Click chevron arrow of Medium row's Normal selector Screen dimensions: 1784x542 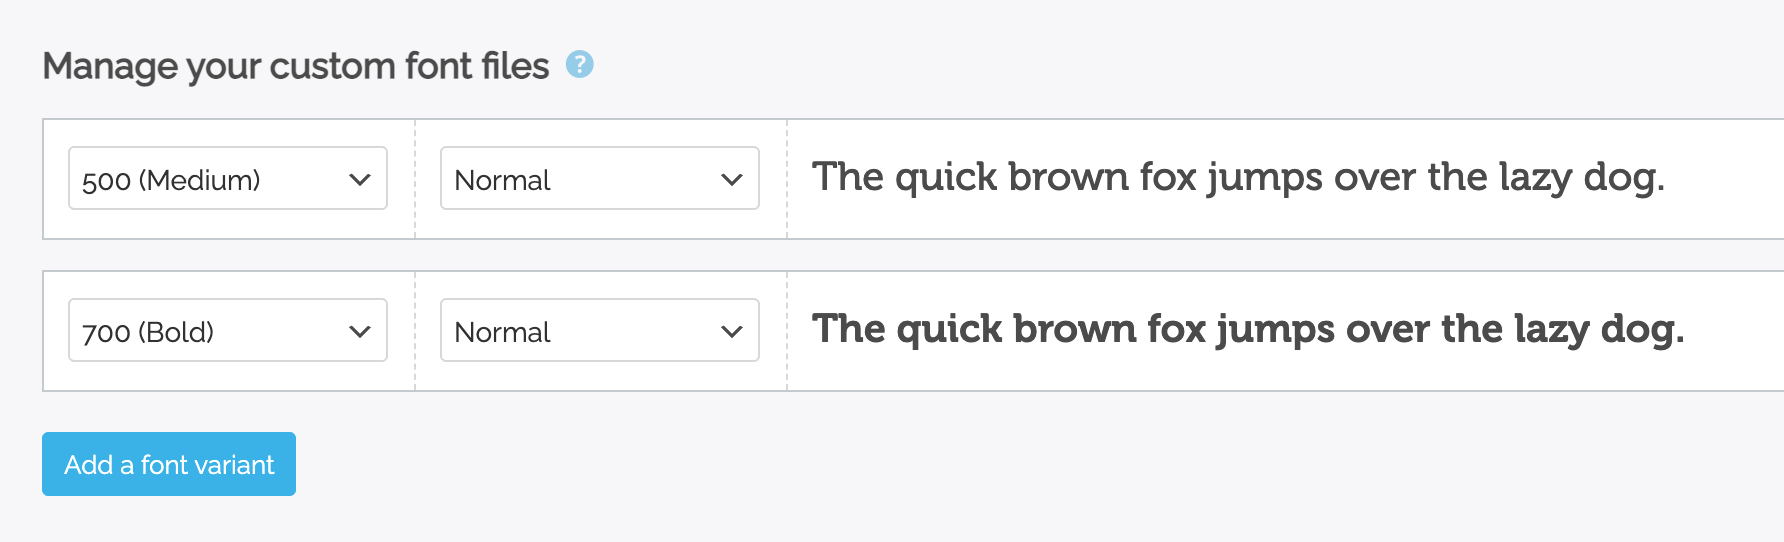[x=732, y=180]
